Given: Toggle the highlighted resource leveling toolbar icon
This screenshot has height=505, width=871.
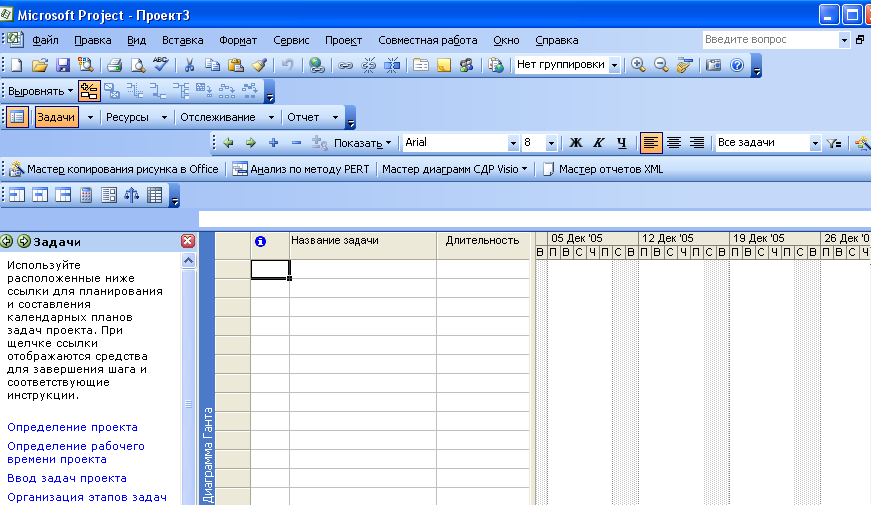Looking at the screenshot, I should [x=89, y=91].
